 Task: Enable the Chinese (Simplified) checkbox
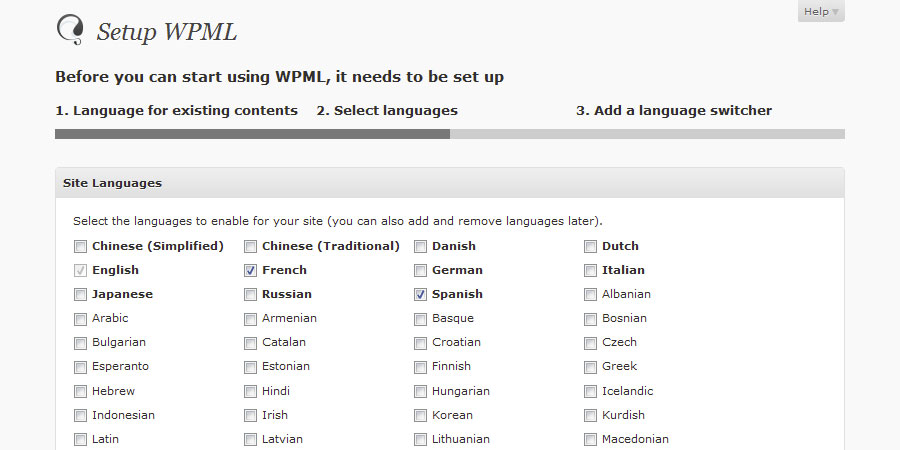80,247
